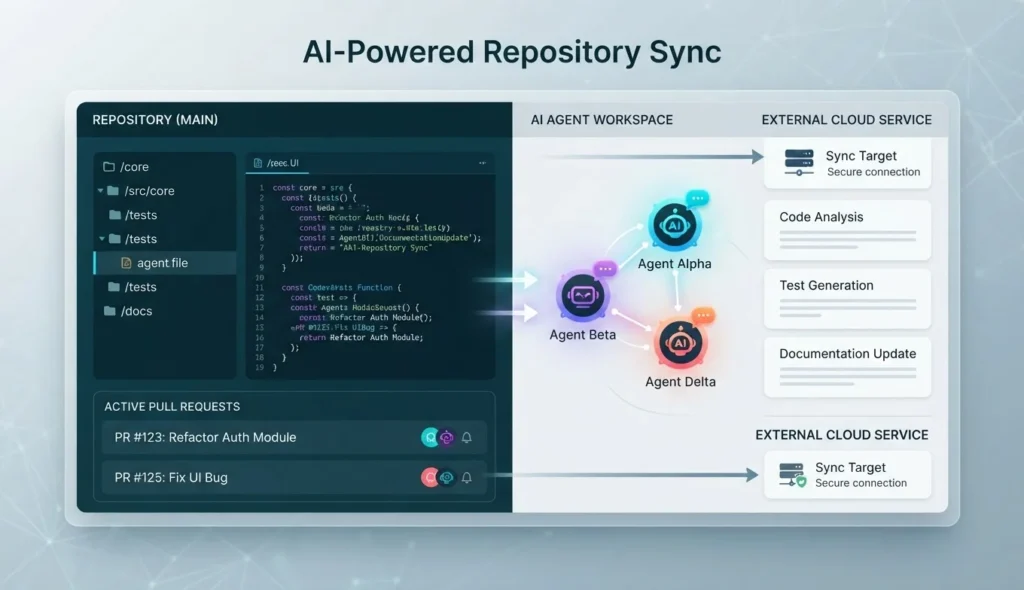This screenshot has height=590, width=1024.
Task: Click the server icon in the top Sync Target card
Action: coord(799,163)
